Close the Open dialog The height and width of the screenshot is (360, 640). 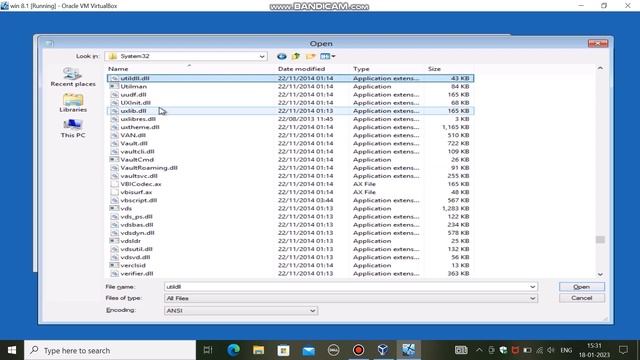click(x=598, y=43)
